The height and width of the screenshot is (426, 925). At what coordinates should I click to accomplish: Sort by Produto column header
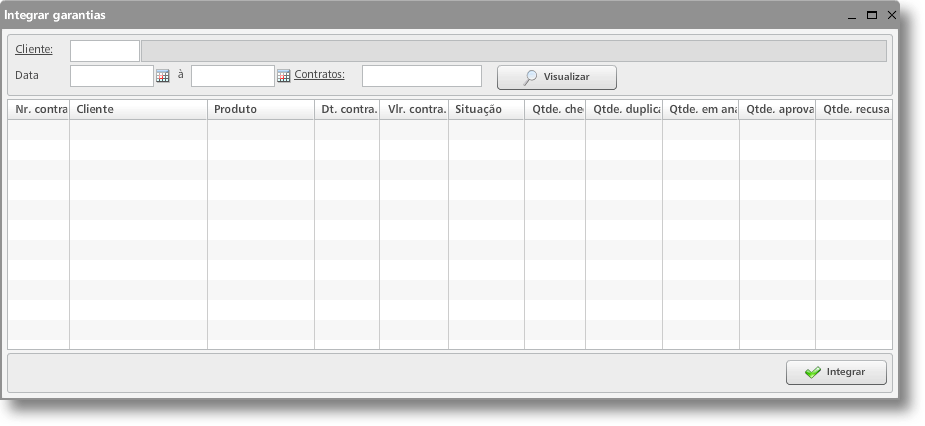click(x=261, y=110)
